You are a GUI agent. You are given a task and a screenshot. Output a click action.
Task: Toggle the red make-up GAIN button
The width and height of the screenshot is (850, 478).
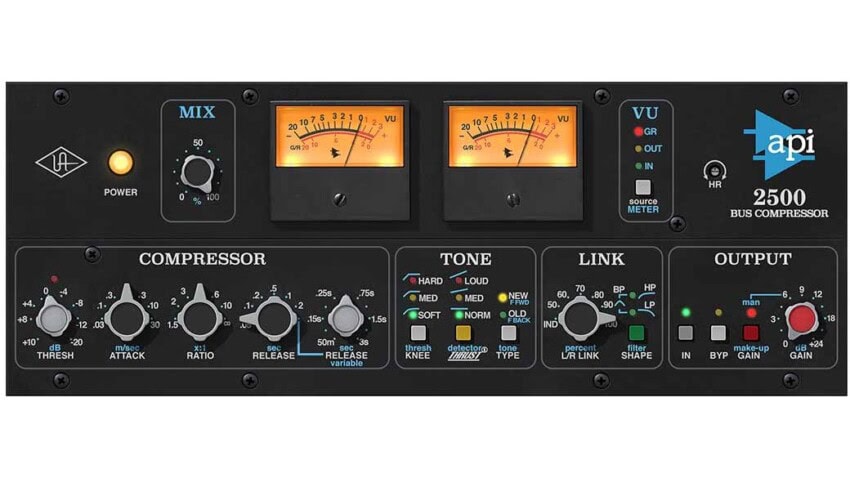click(x=751, y=333)
